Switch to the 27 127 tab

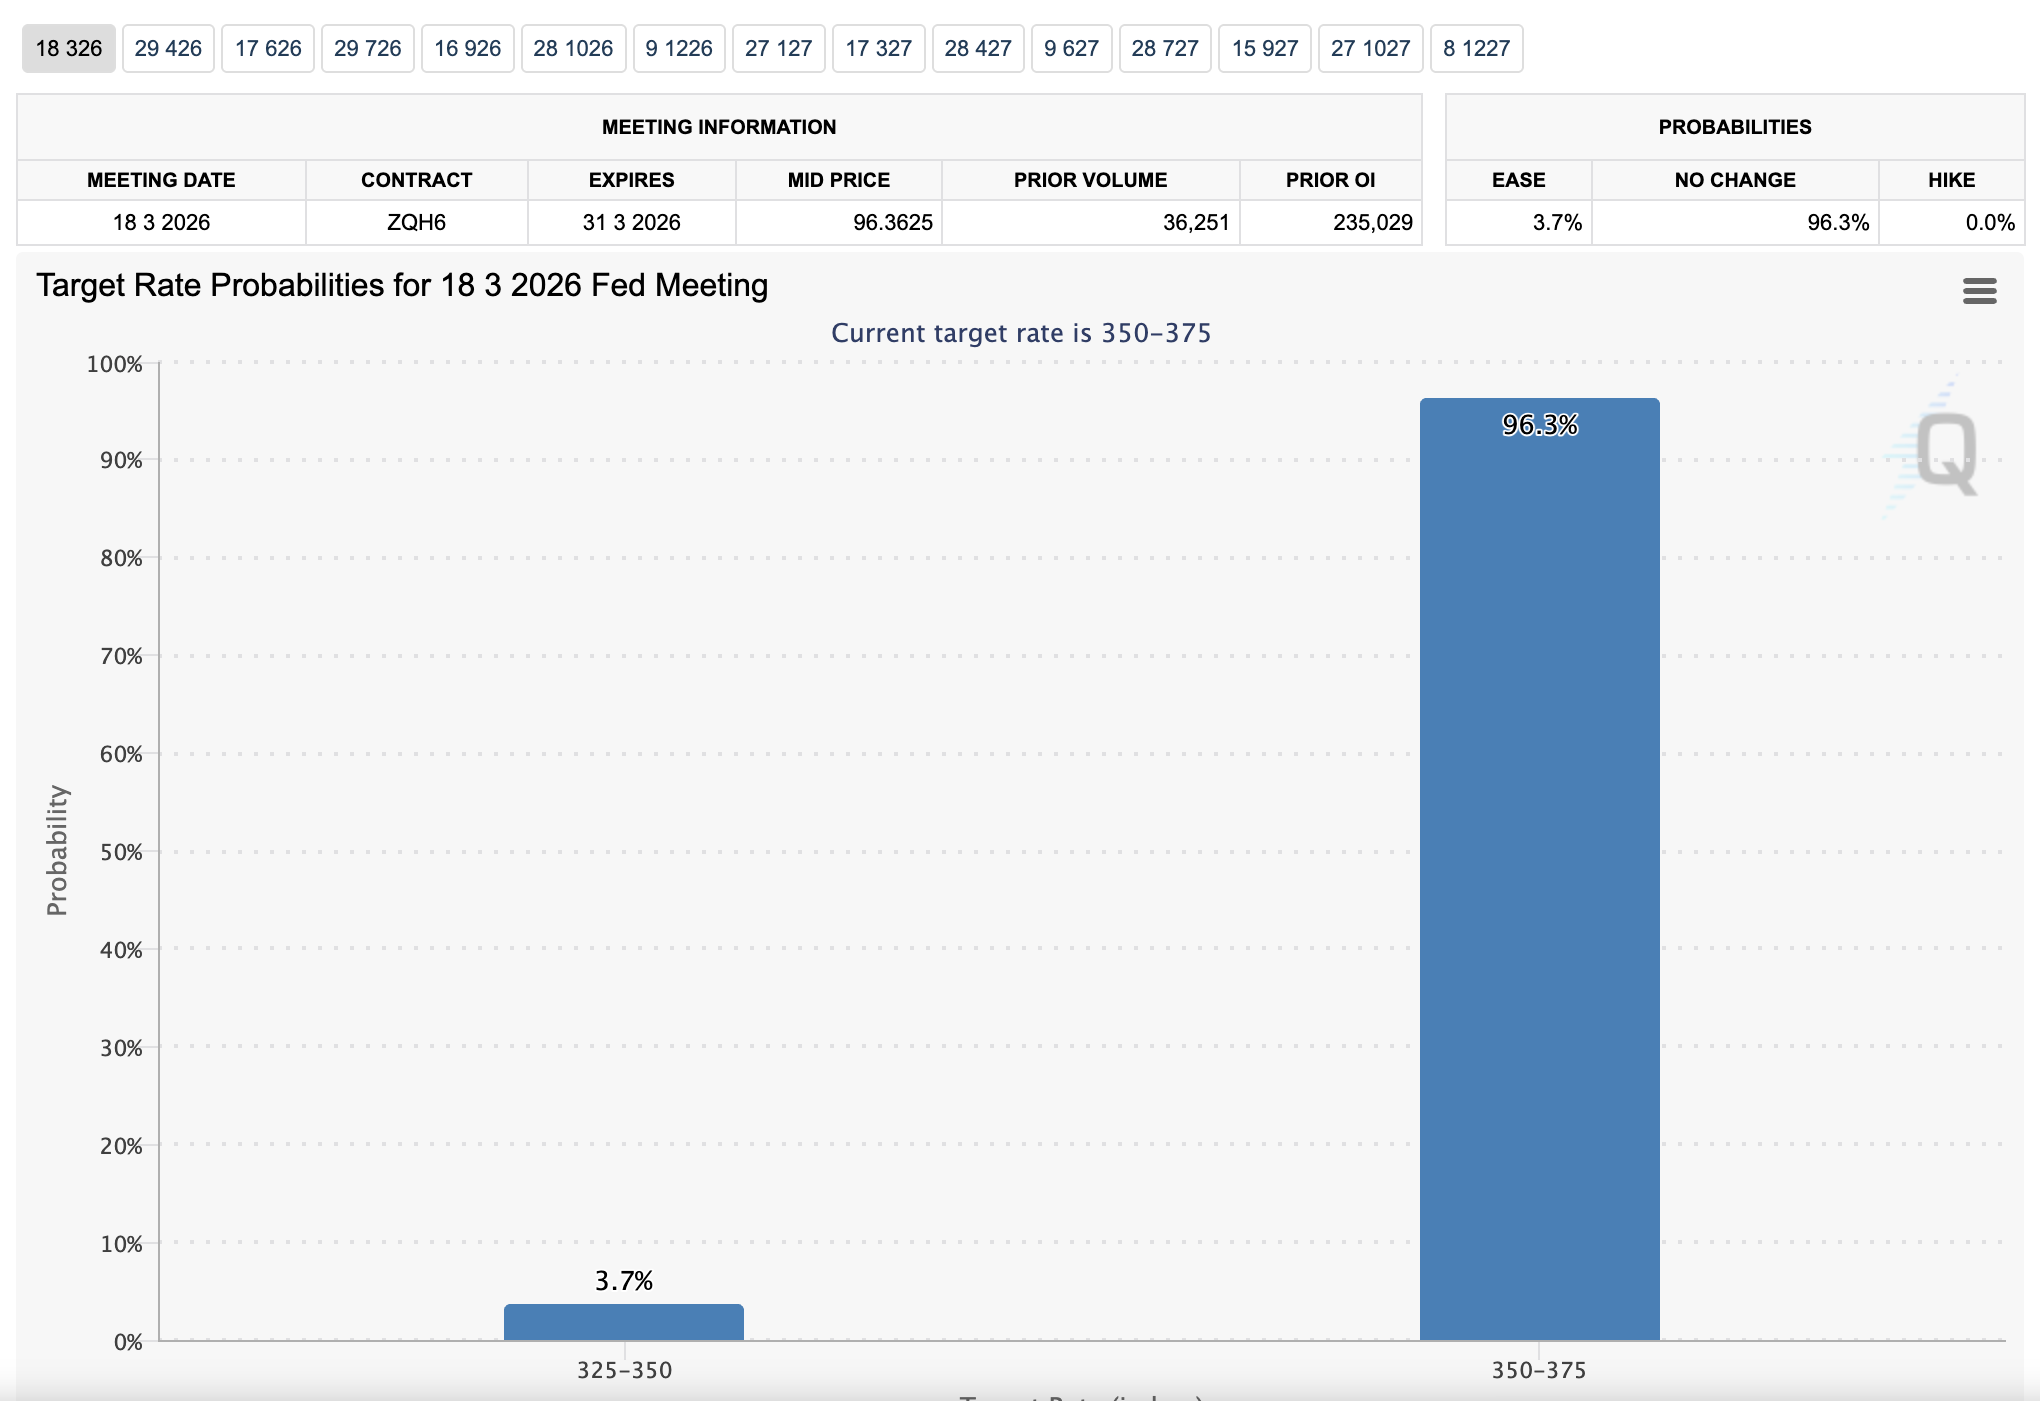click(x=778, y=49)
